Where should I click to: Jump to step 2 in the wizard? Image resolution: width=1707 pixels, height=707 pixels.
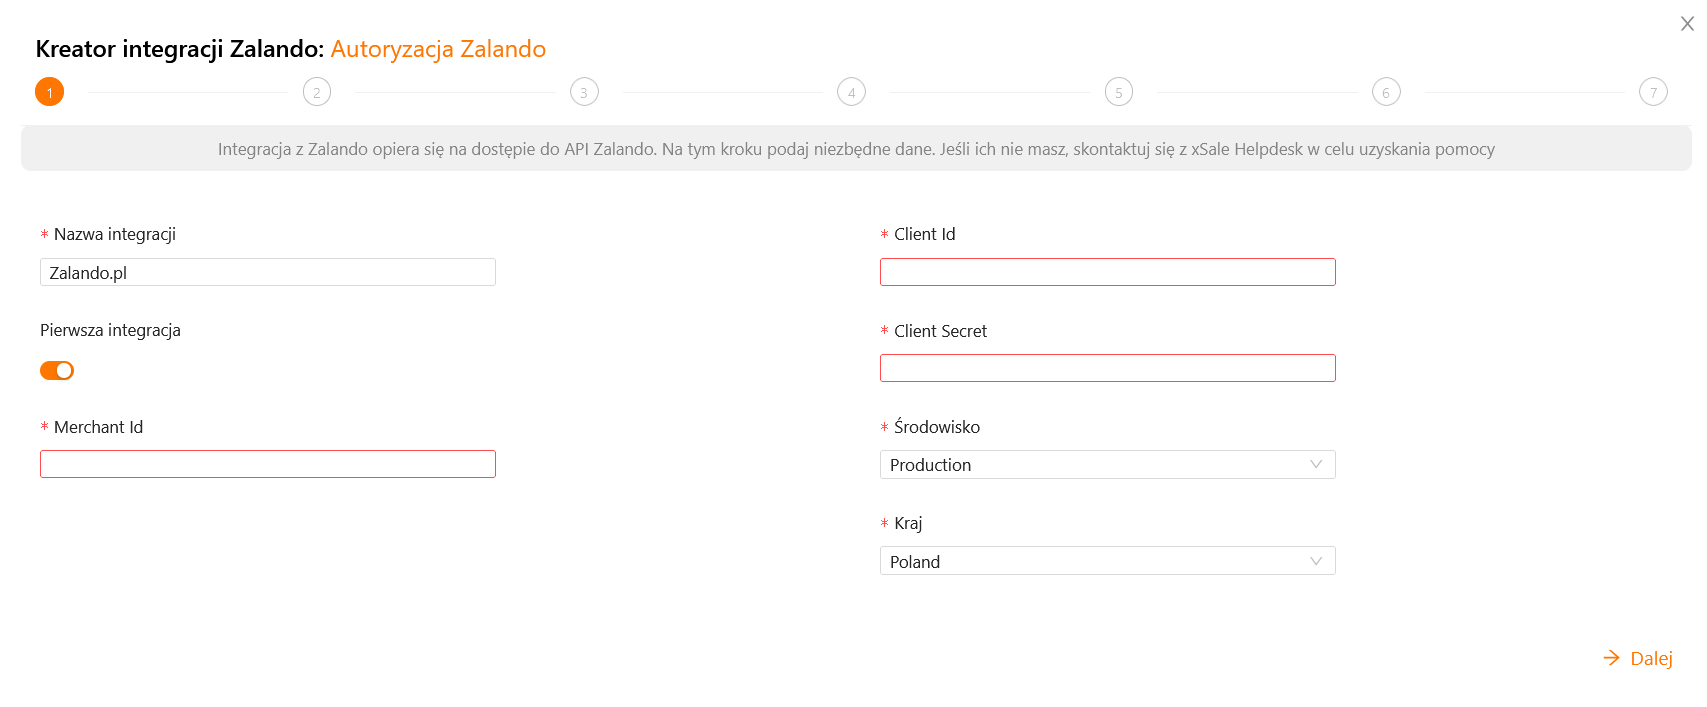click(x=317, y=92)
